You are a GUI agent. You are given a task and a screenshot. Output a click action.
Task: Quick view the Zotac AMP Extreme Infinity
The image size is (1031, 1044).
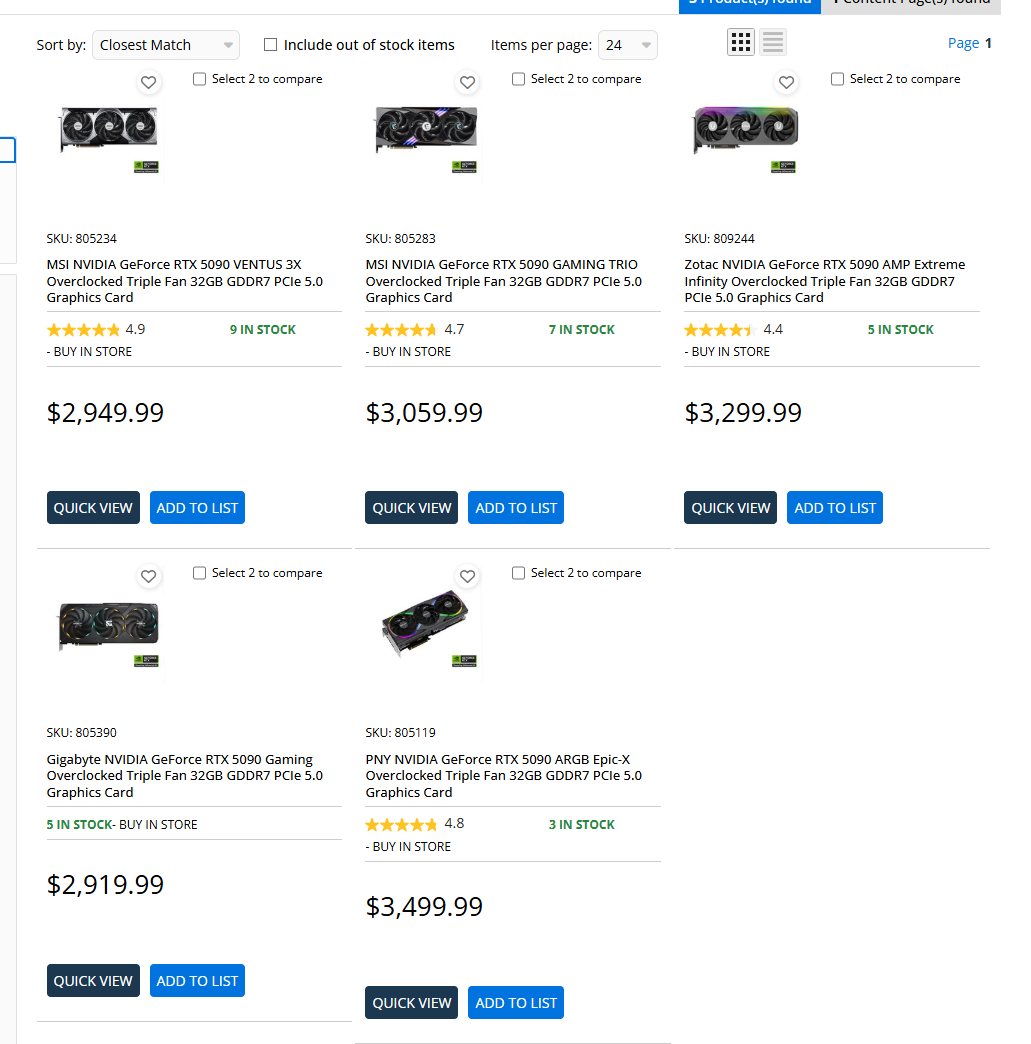[730, 508]
